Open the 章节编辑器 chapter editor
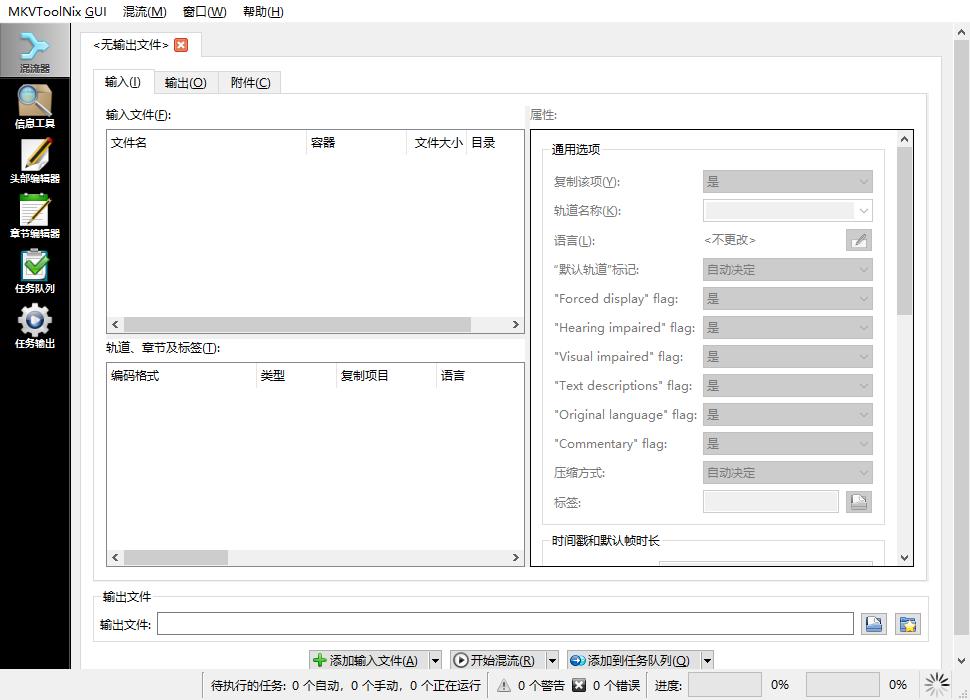The image size is (970, 700). [35, 216]
